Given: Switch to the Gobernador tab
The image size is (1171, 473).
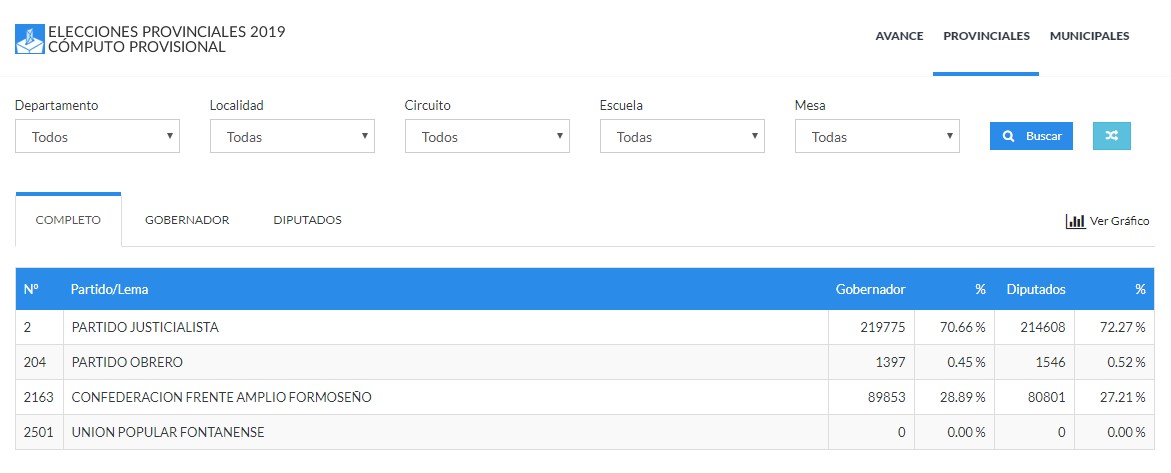Looking at the screenshot, I should click(x=187, y=220).
